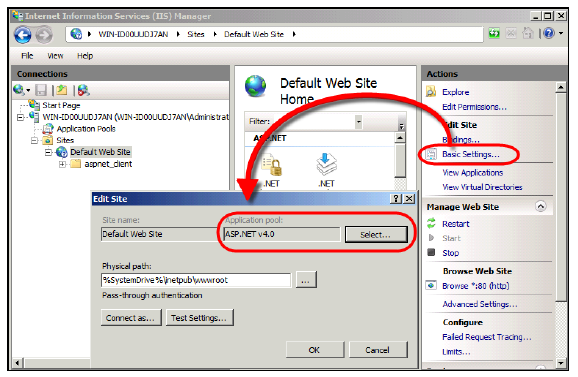Click View Applications link
The height and width of the screenshot is (377, 578).
pos(473,172)
